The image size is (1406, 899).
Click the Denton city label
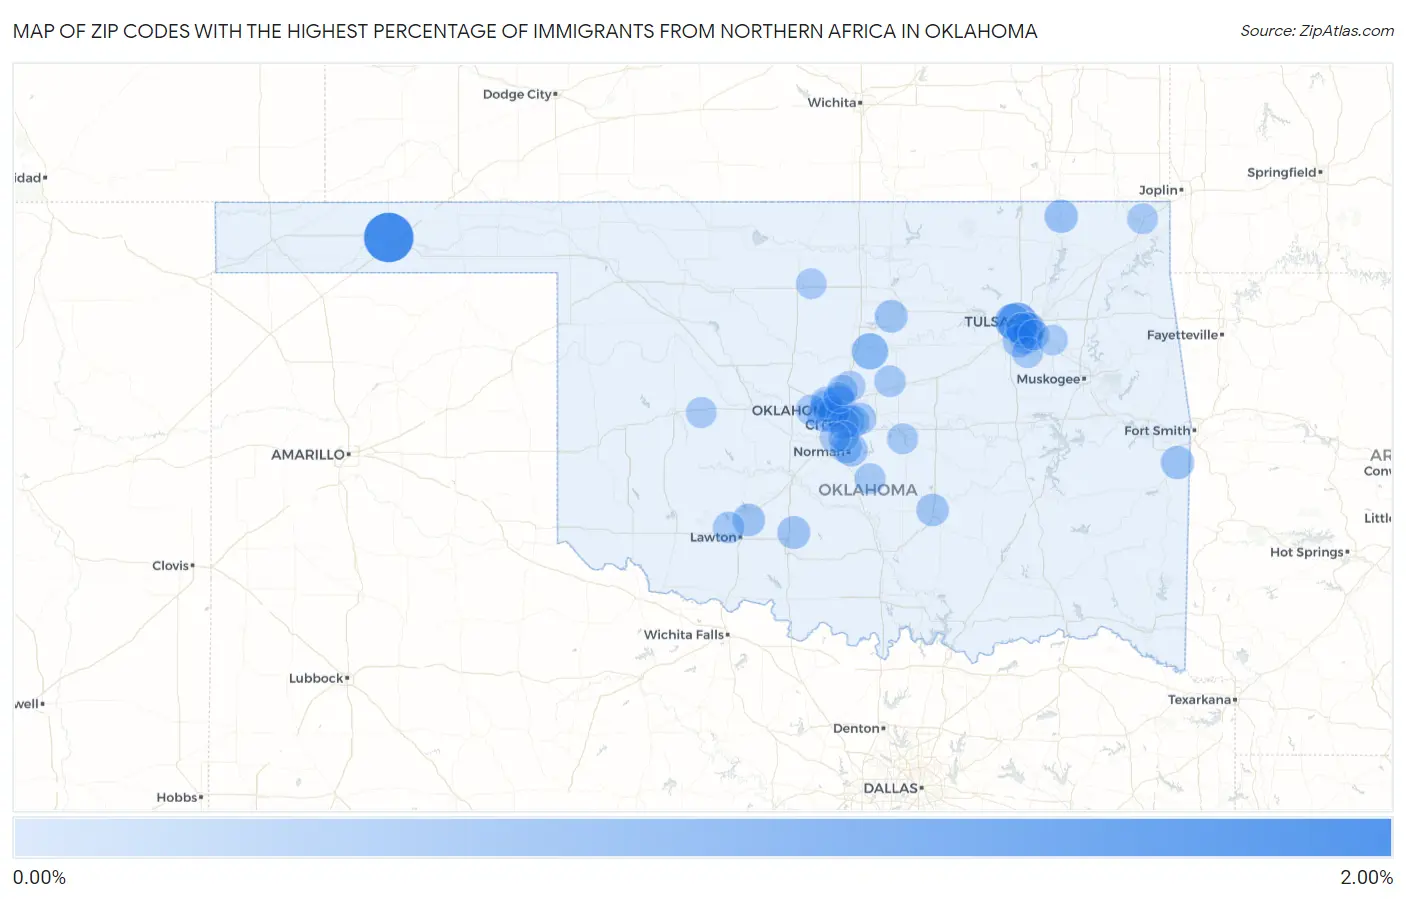tap(856, 728)
